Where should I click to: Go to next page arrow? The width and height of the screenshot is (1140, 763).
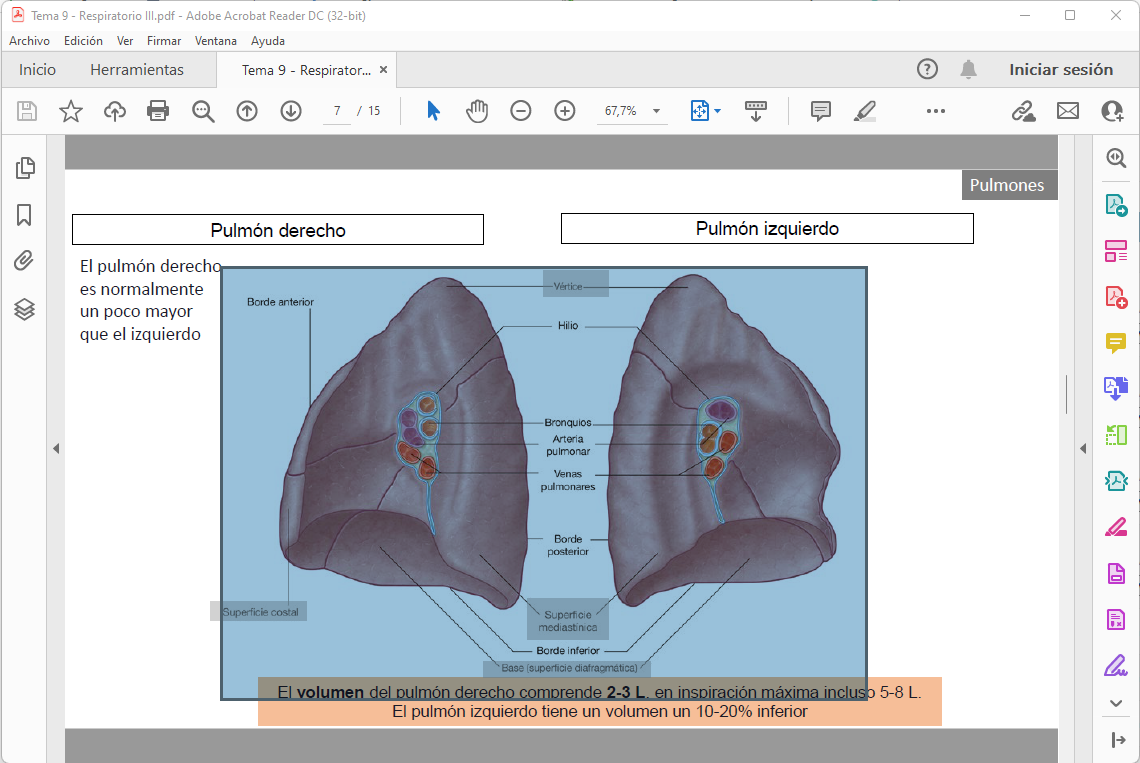tap(291, 111)
